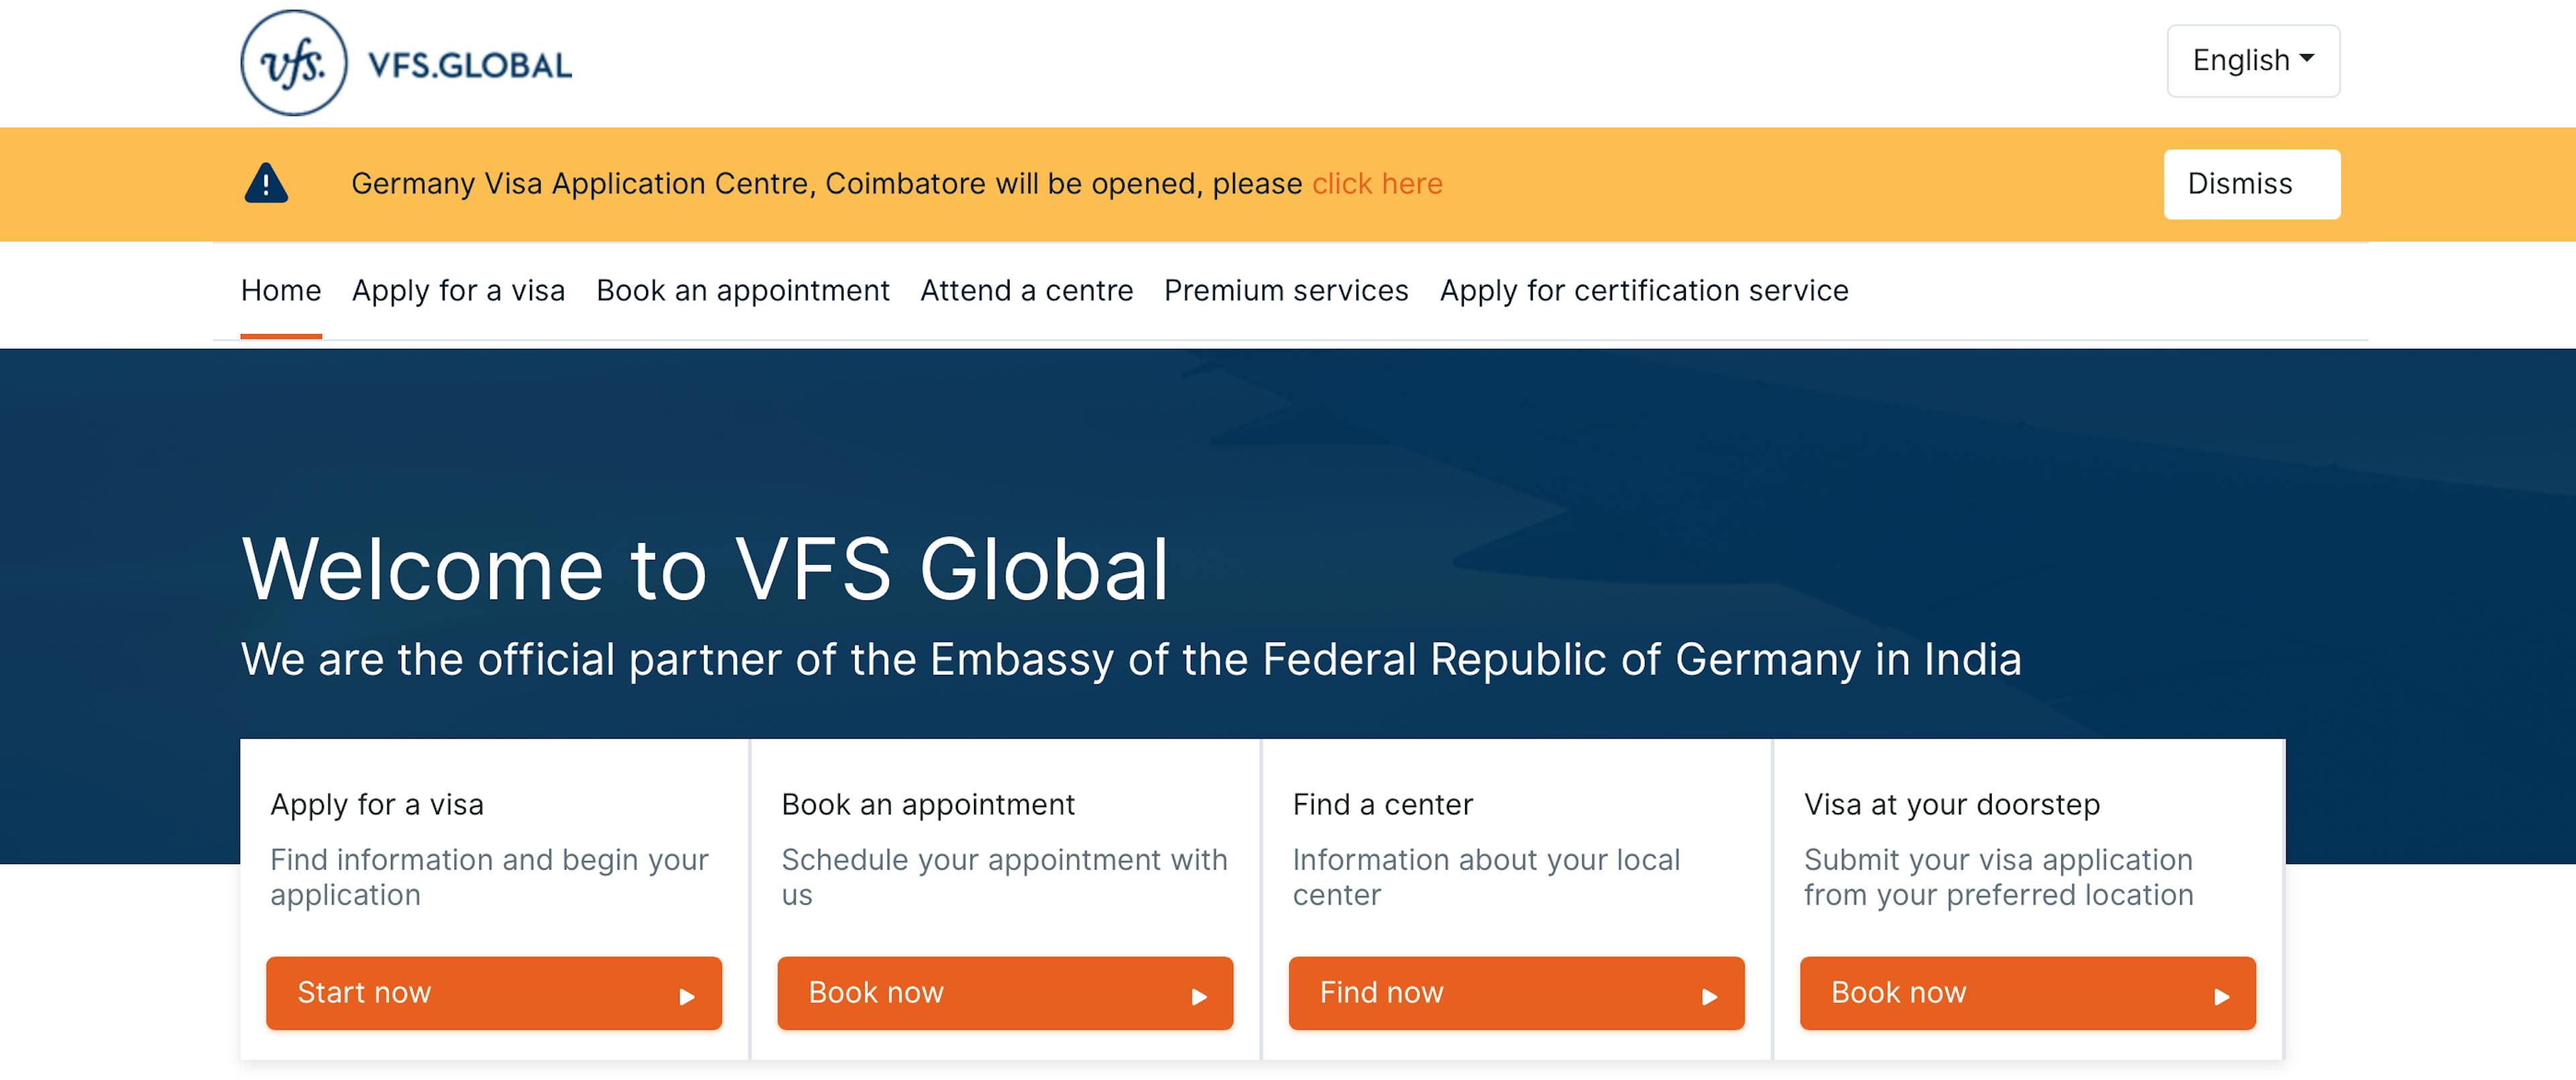Navigate to Premium services

point(1286,290)
